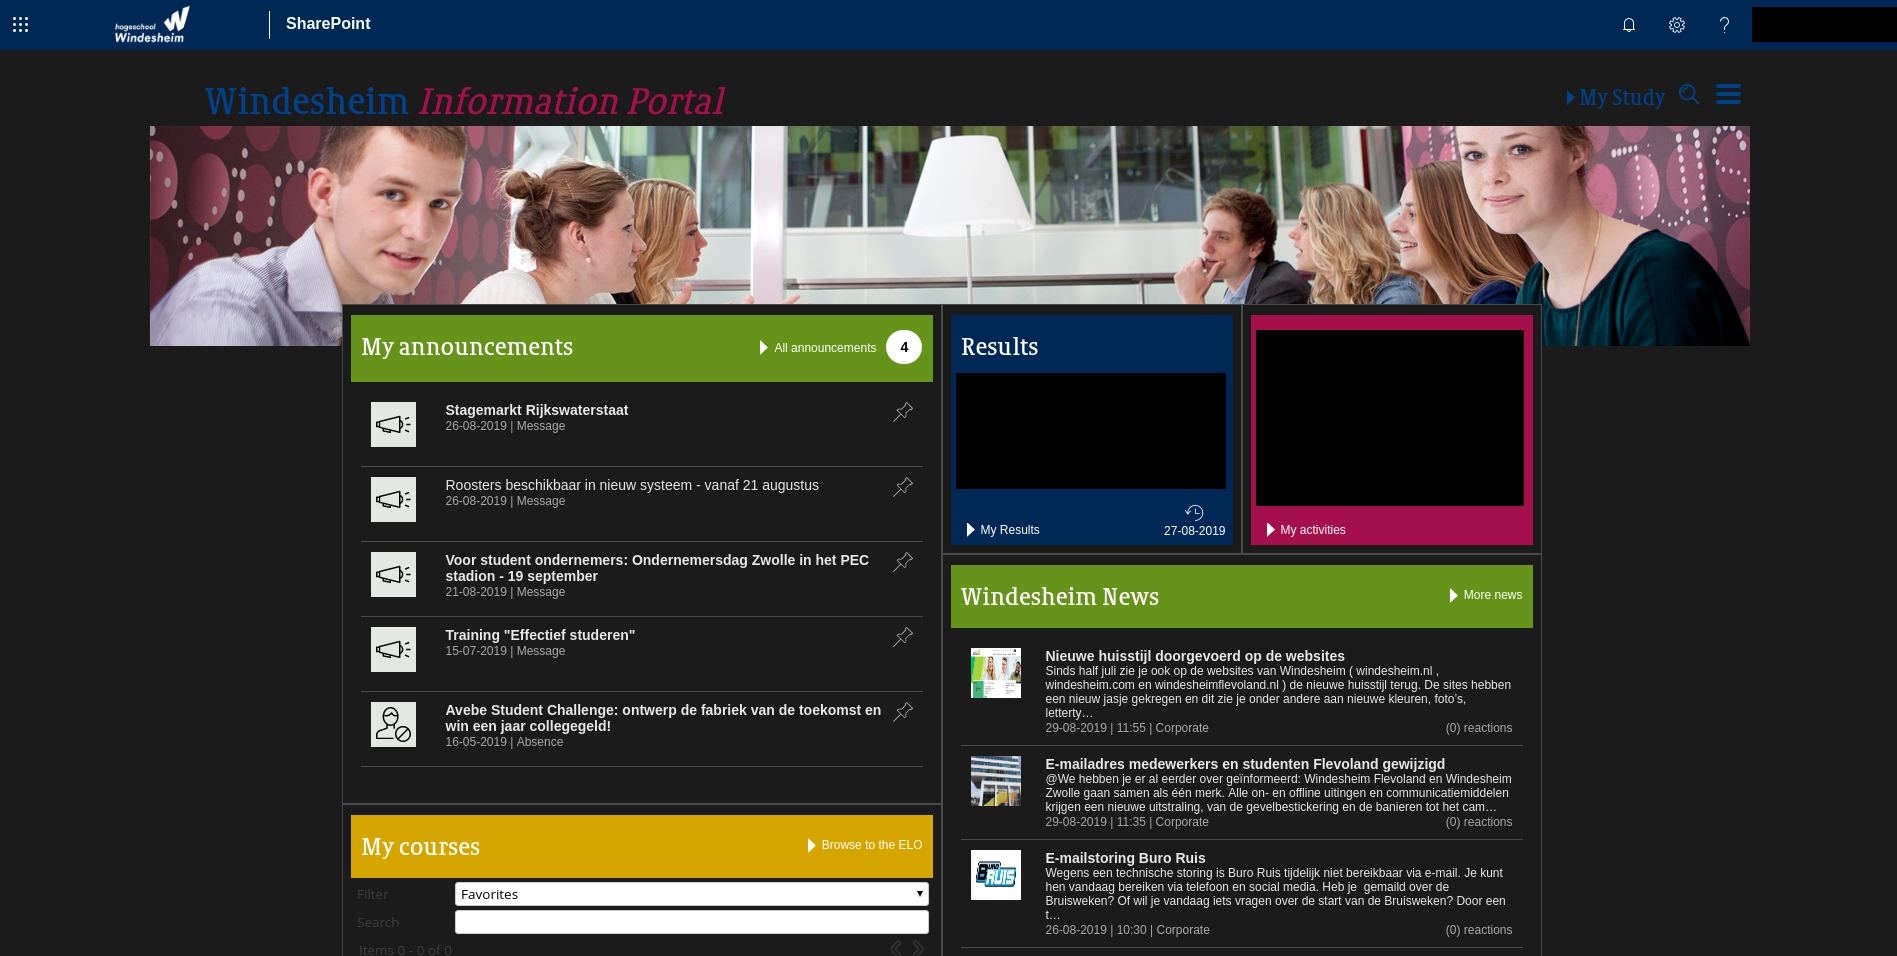
Task: Click the Windesheim News heading
Action: pyautogui.click(x=1060, y=597)
